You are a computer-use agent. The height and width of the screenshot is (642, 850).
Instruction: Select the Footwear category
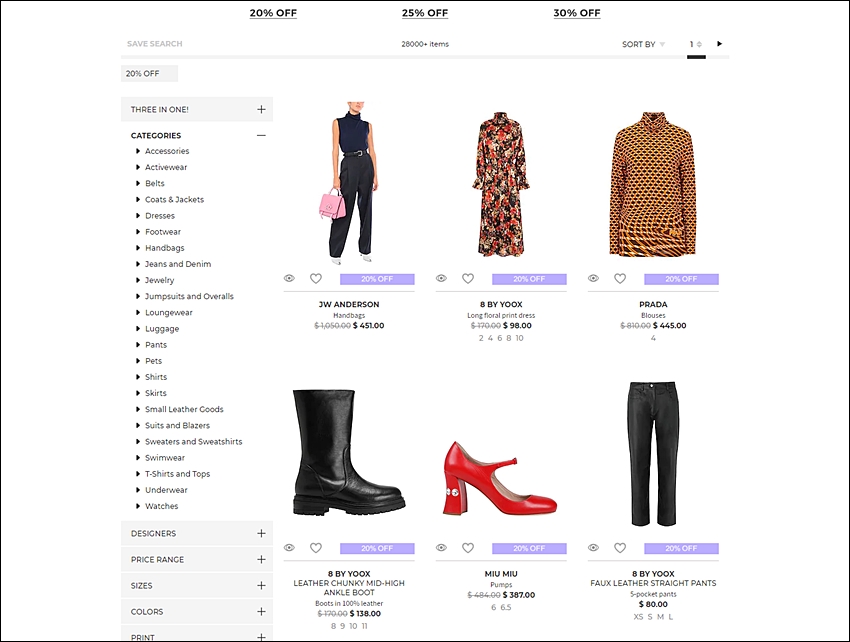(x=163, y=232)
